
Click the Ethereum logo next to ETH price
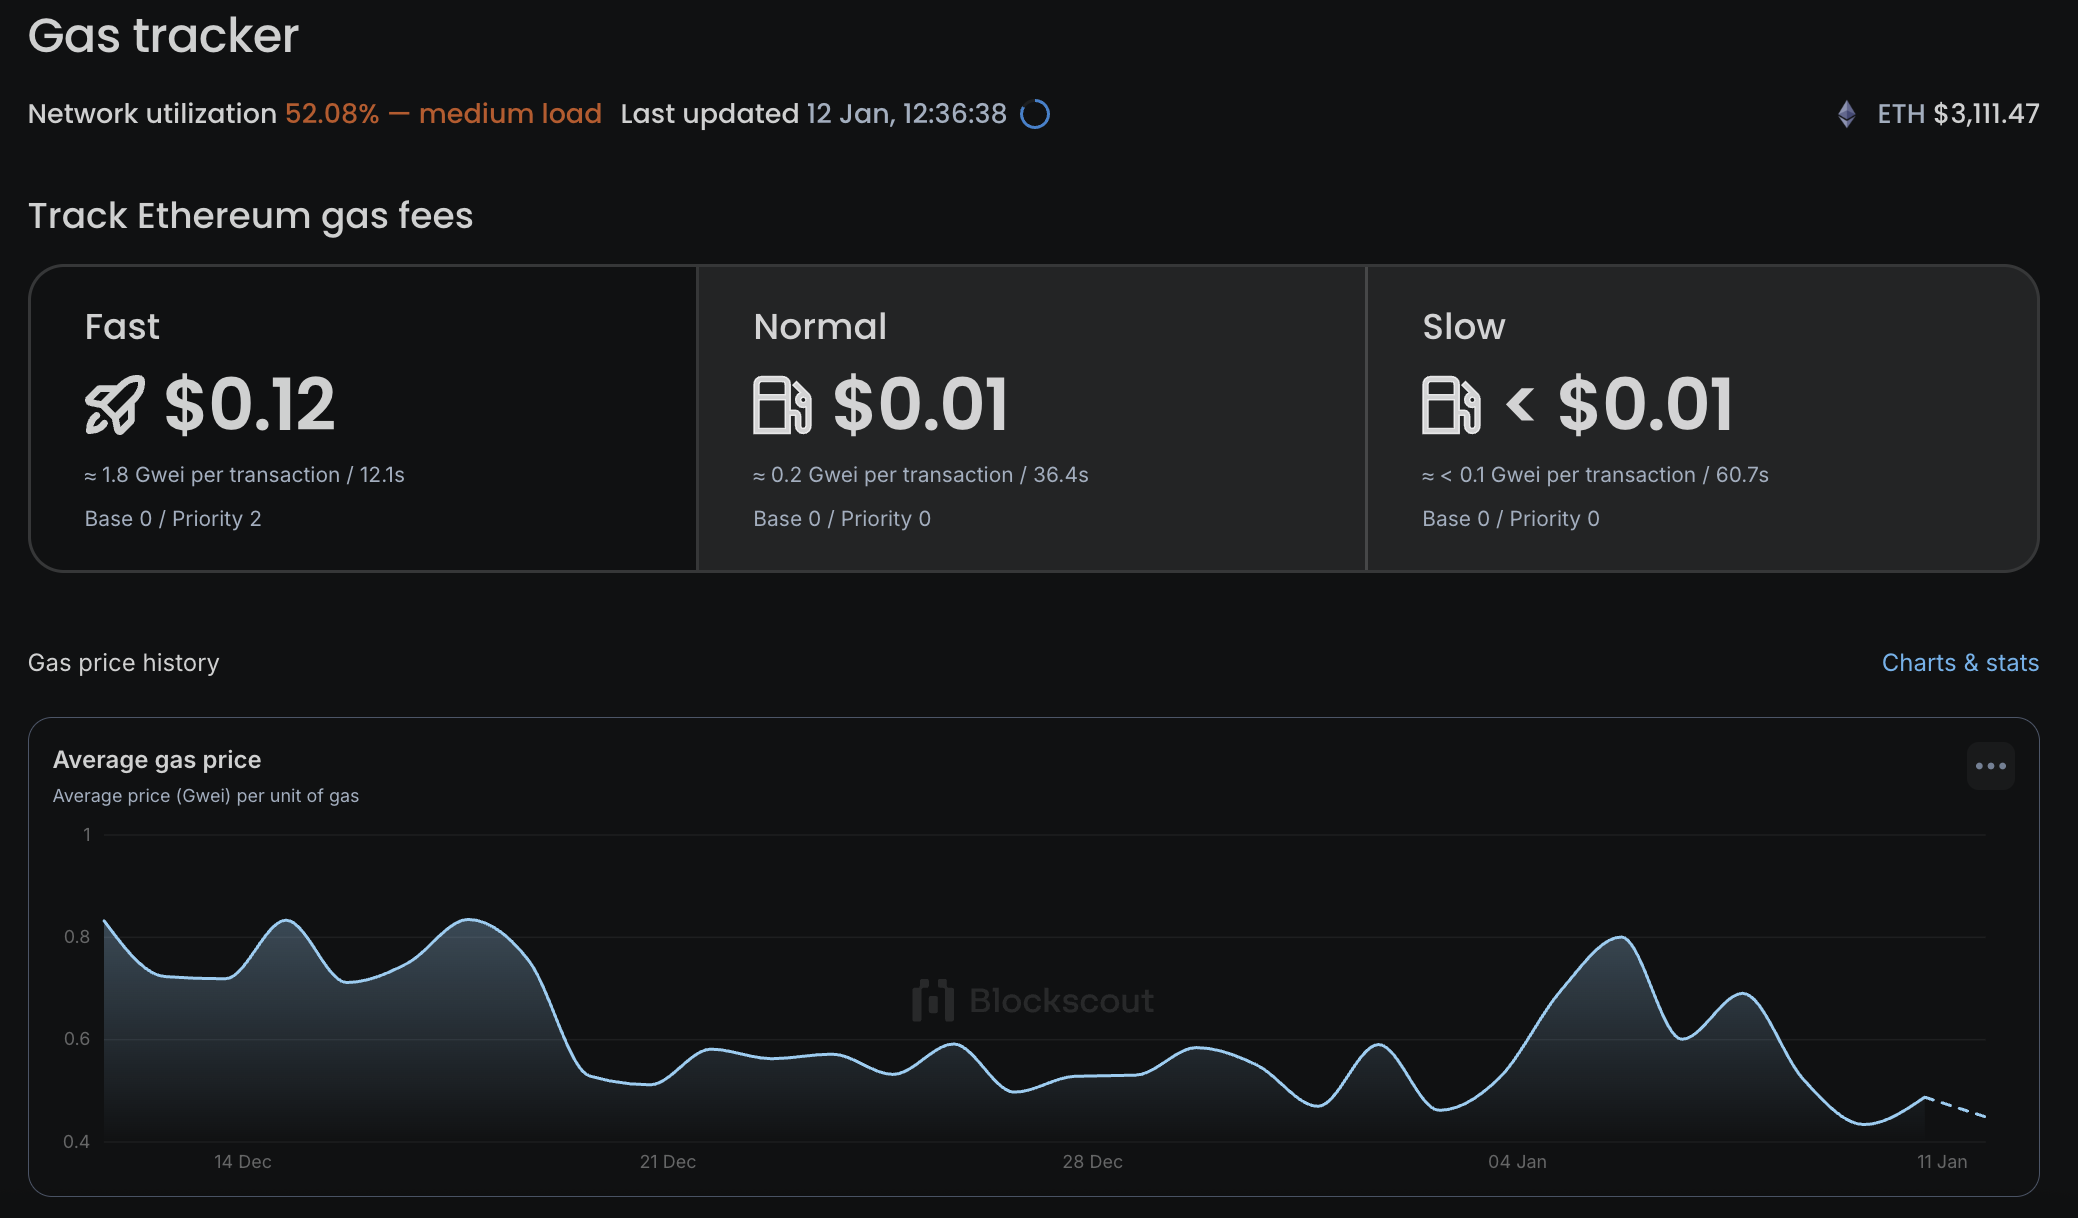click(x=1846, y=113)
